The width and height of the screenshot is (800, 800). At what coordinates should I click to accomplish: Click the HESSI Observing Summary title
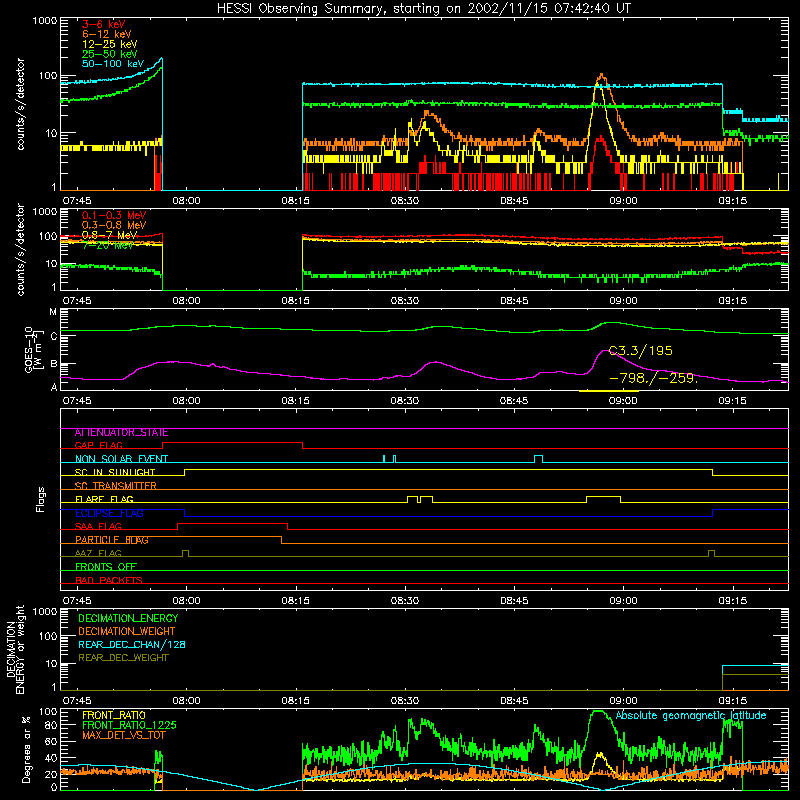pyautogui.click(x=424, y=9)
